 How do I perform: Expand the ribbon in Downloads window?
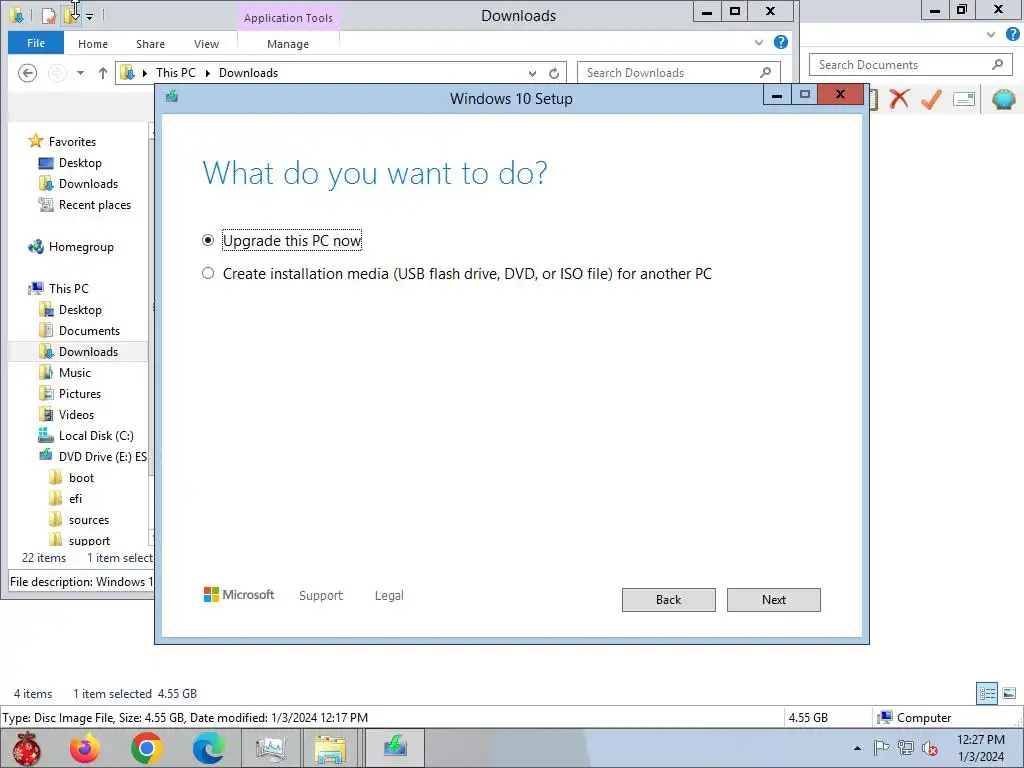coord(758,42)
